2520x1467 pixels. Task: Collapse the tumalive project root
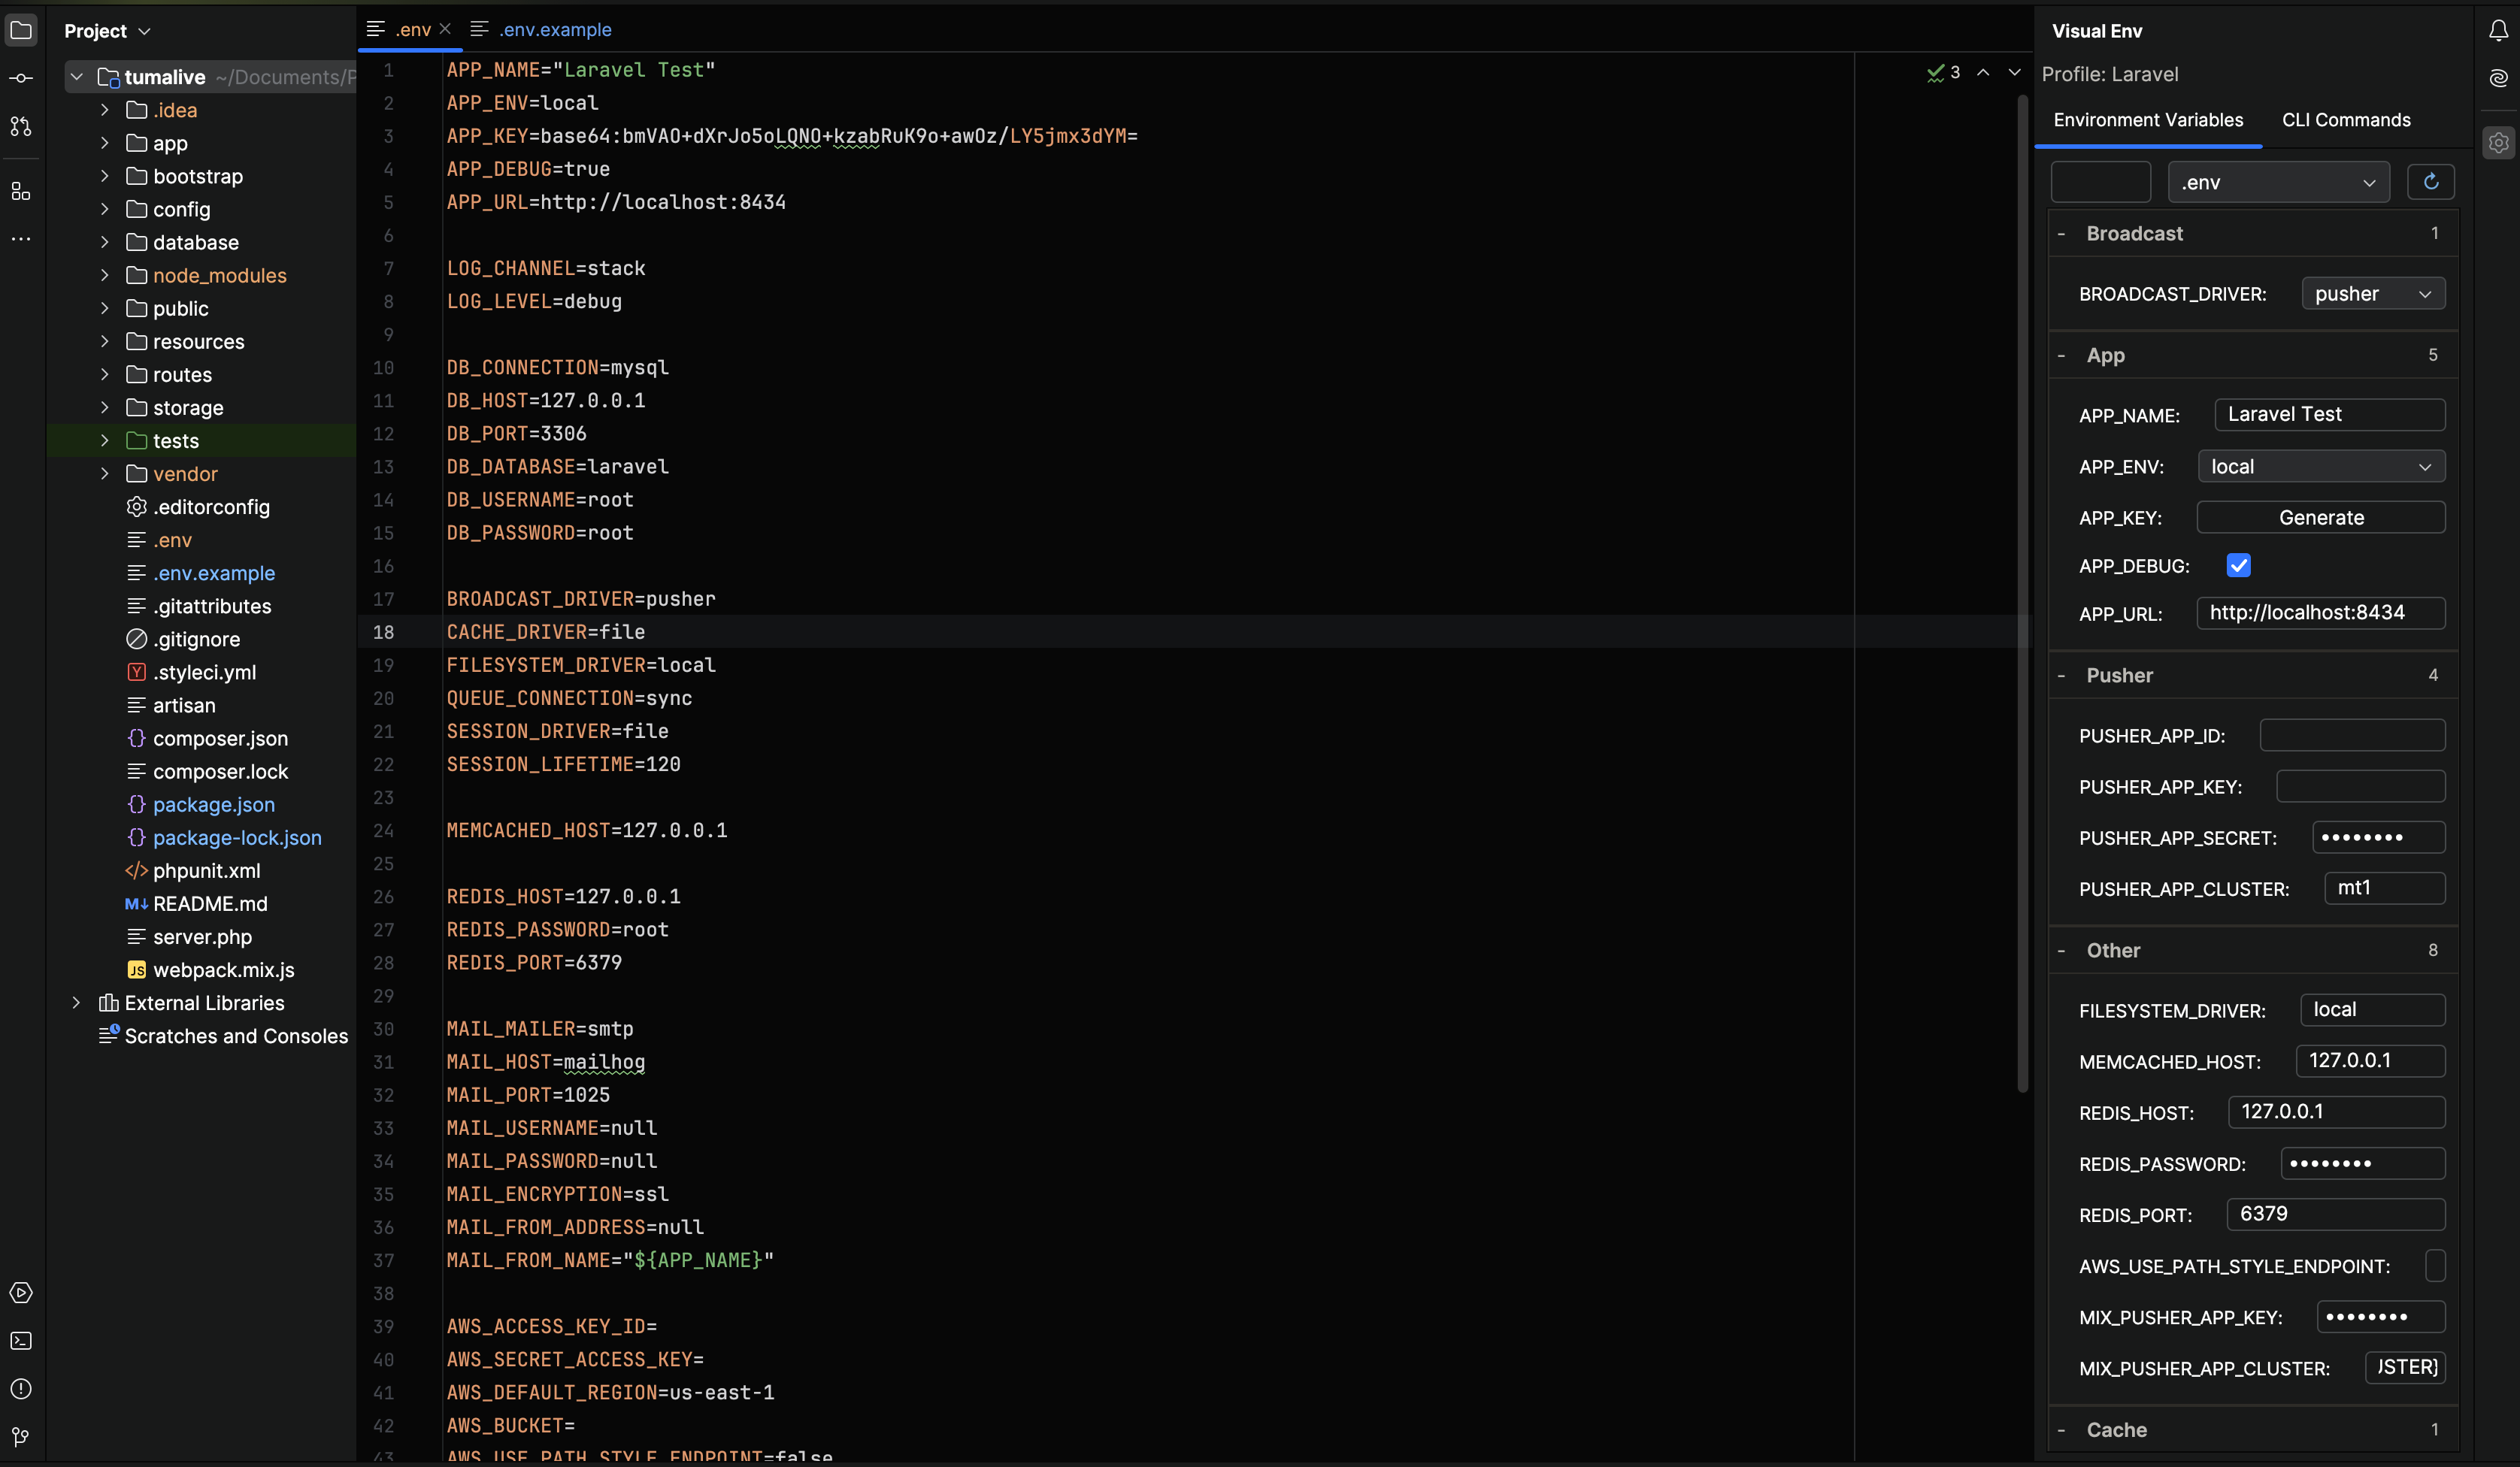click(76, 77)
